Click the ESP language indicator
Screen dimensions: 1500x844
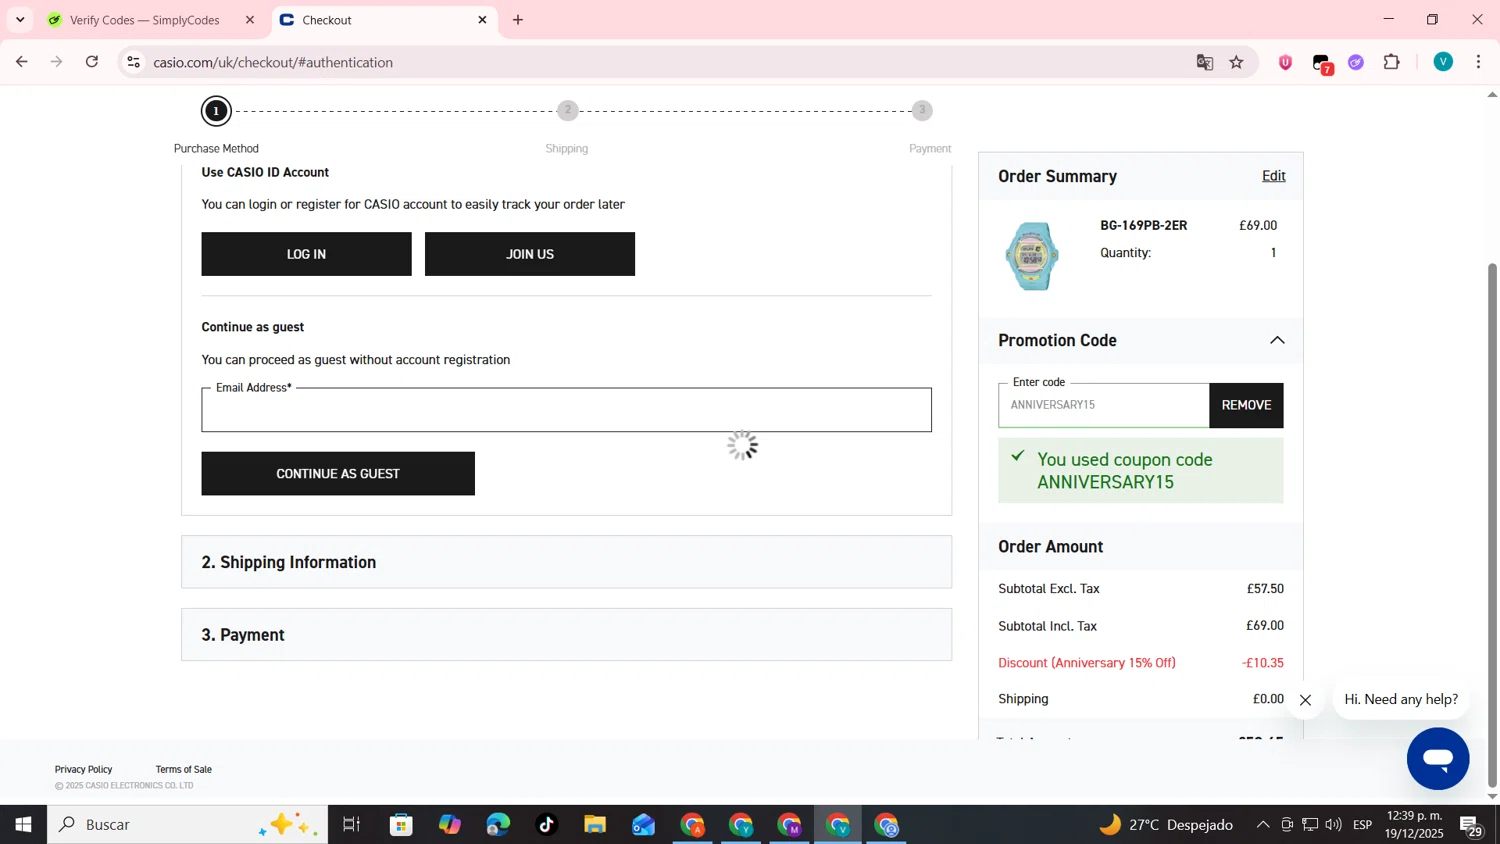point(1363,825)
